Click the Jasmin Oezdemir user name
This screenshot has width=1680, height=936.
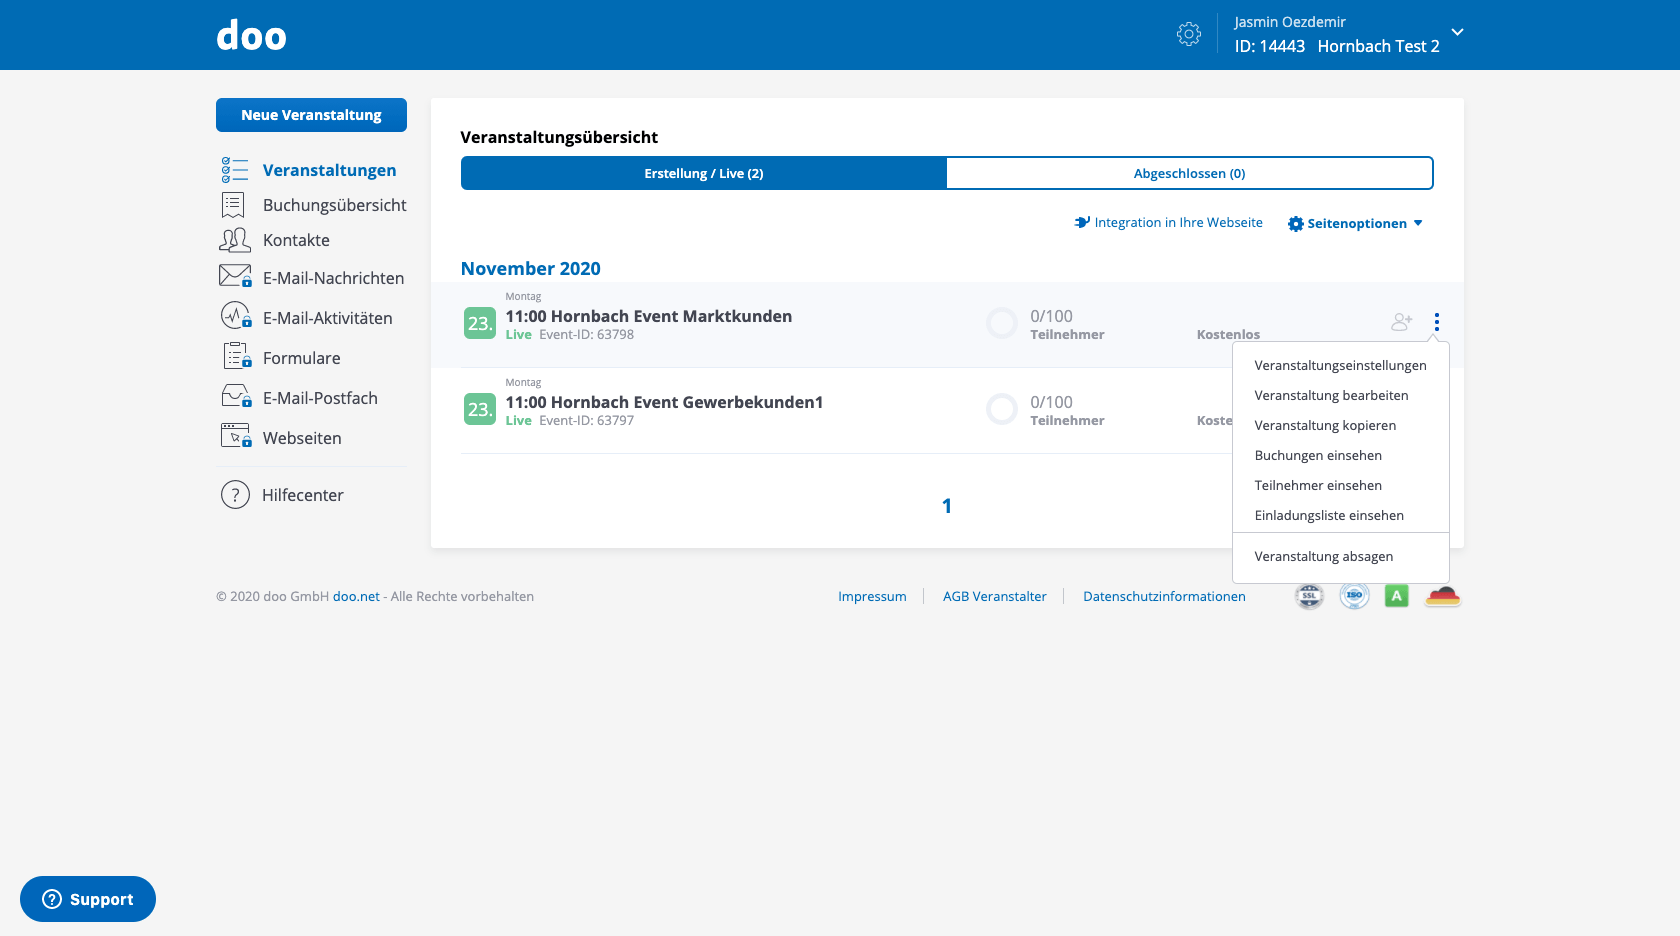pyautogui.click(x=1290, y=22)
